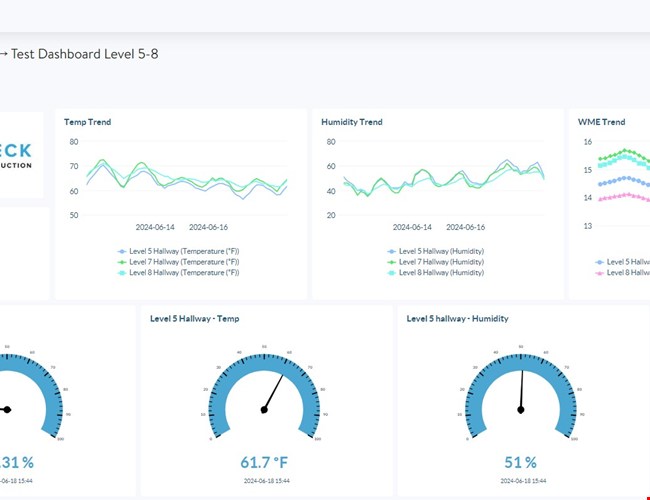Click the 51 % humidity reading
The height and width of the screenshot is (500, 650).
[x=521, y=462]
